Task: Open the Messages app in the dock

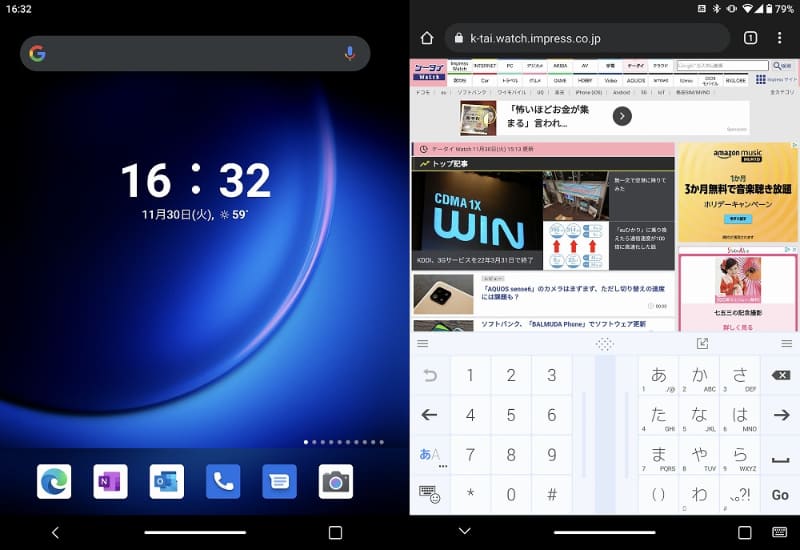Action: [x=279, y=481]
